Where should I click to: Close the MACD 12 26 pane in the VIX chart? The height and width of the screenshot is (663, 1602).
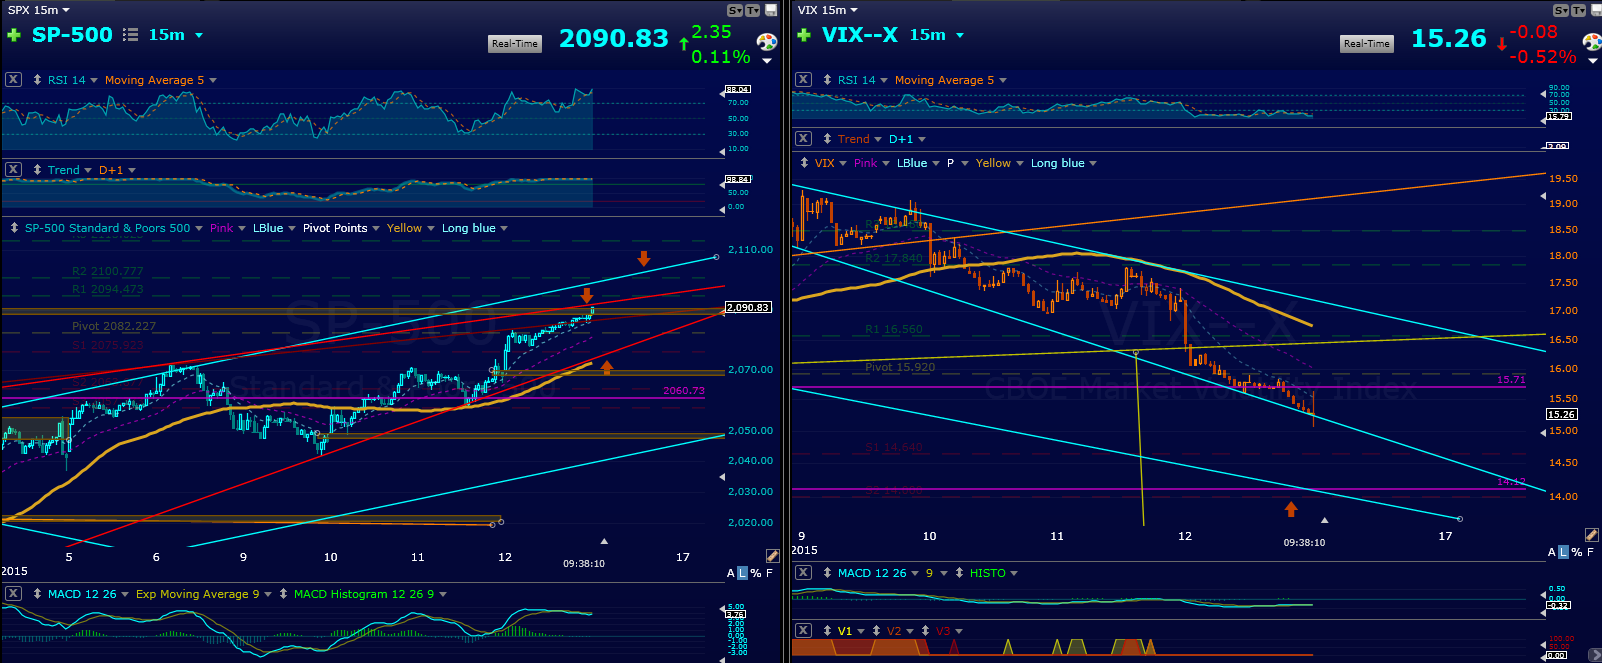tap(803, 573)
